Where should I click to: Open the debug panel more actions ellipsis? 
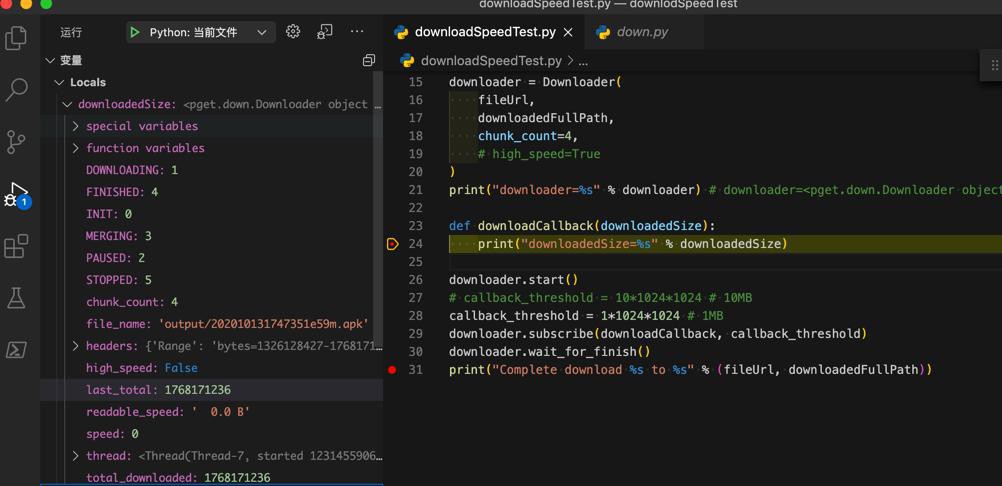click(x=357, y=31)
